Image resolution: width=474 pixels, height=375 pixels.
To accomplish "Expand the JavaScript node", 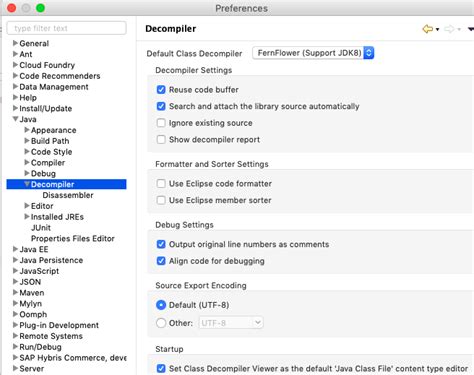I will [15, 271].
